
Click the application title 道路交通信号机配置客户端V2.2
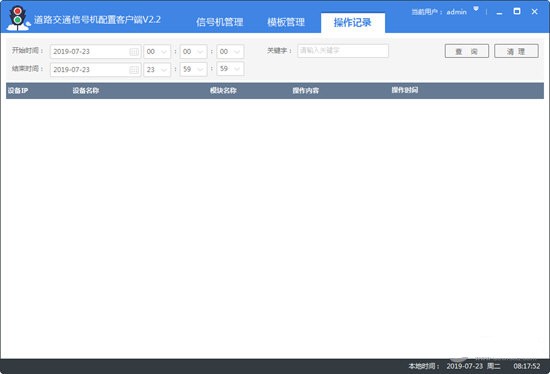pyautogui.click(x=97, y=20)
